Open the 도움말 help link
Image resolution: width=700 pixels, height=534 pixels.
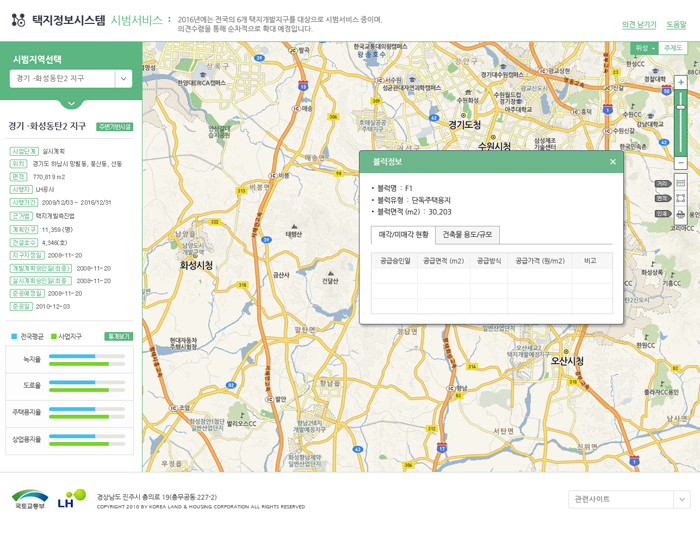click(677, 24)
